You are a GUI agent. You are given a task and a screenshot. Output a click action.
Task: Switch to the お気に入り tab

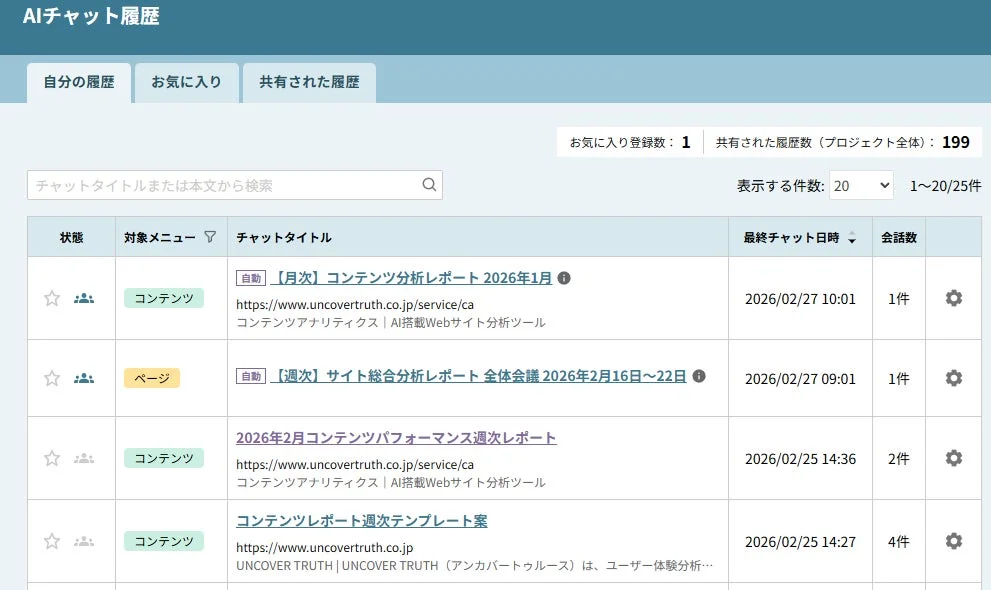point(187,83)
